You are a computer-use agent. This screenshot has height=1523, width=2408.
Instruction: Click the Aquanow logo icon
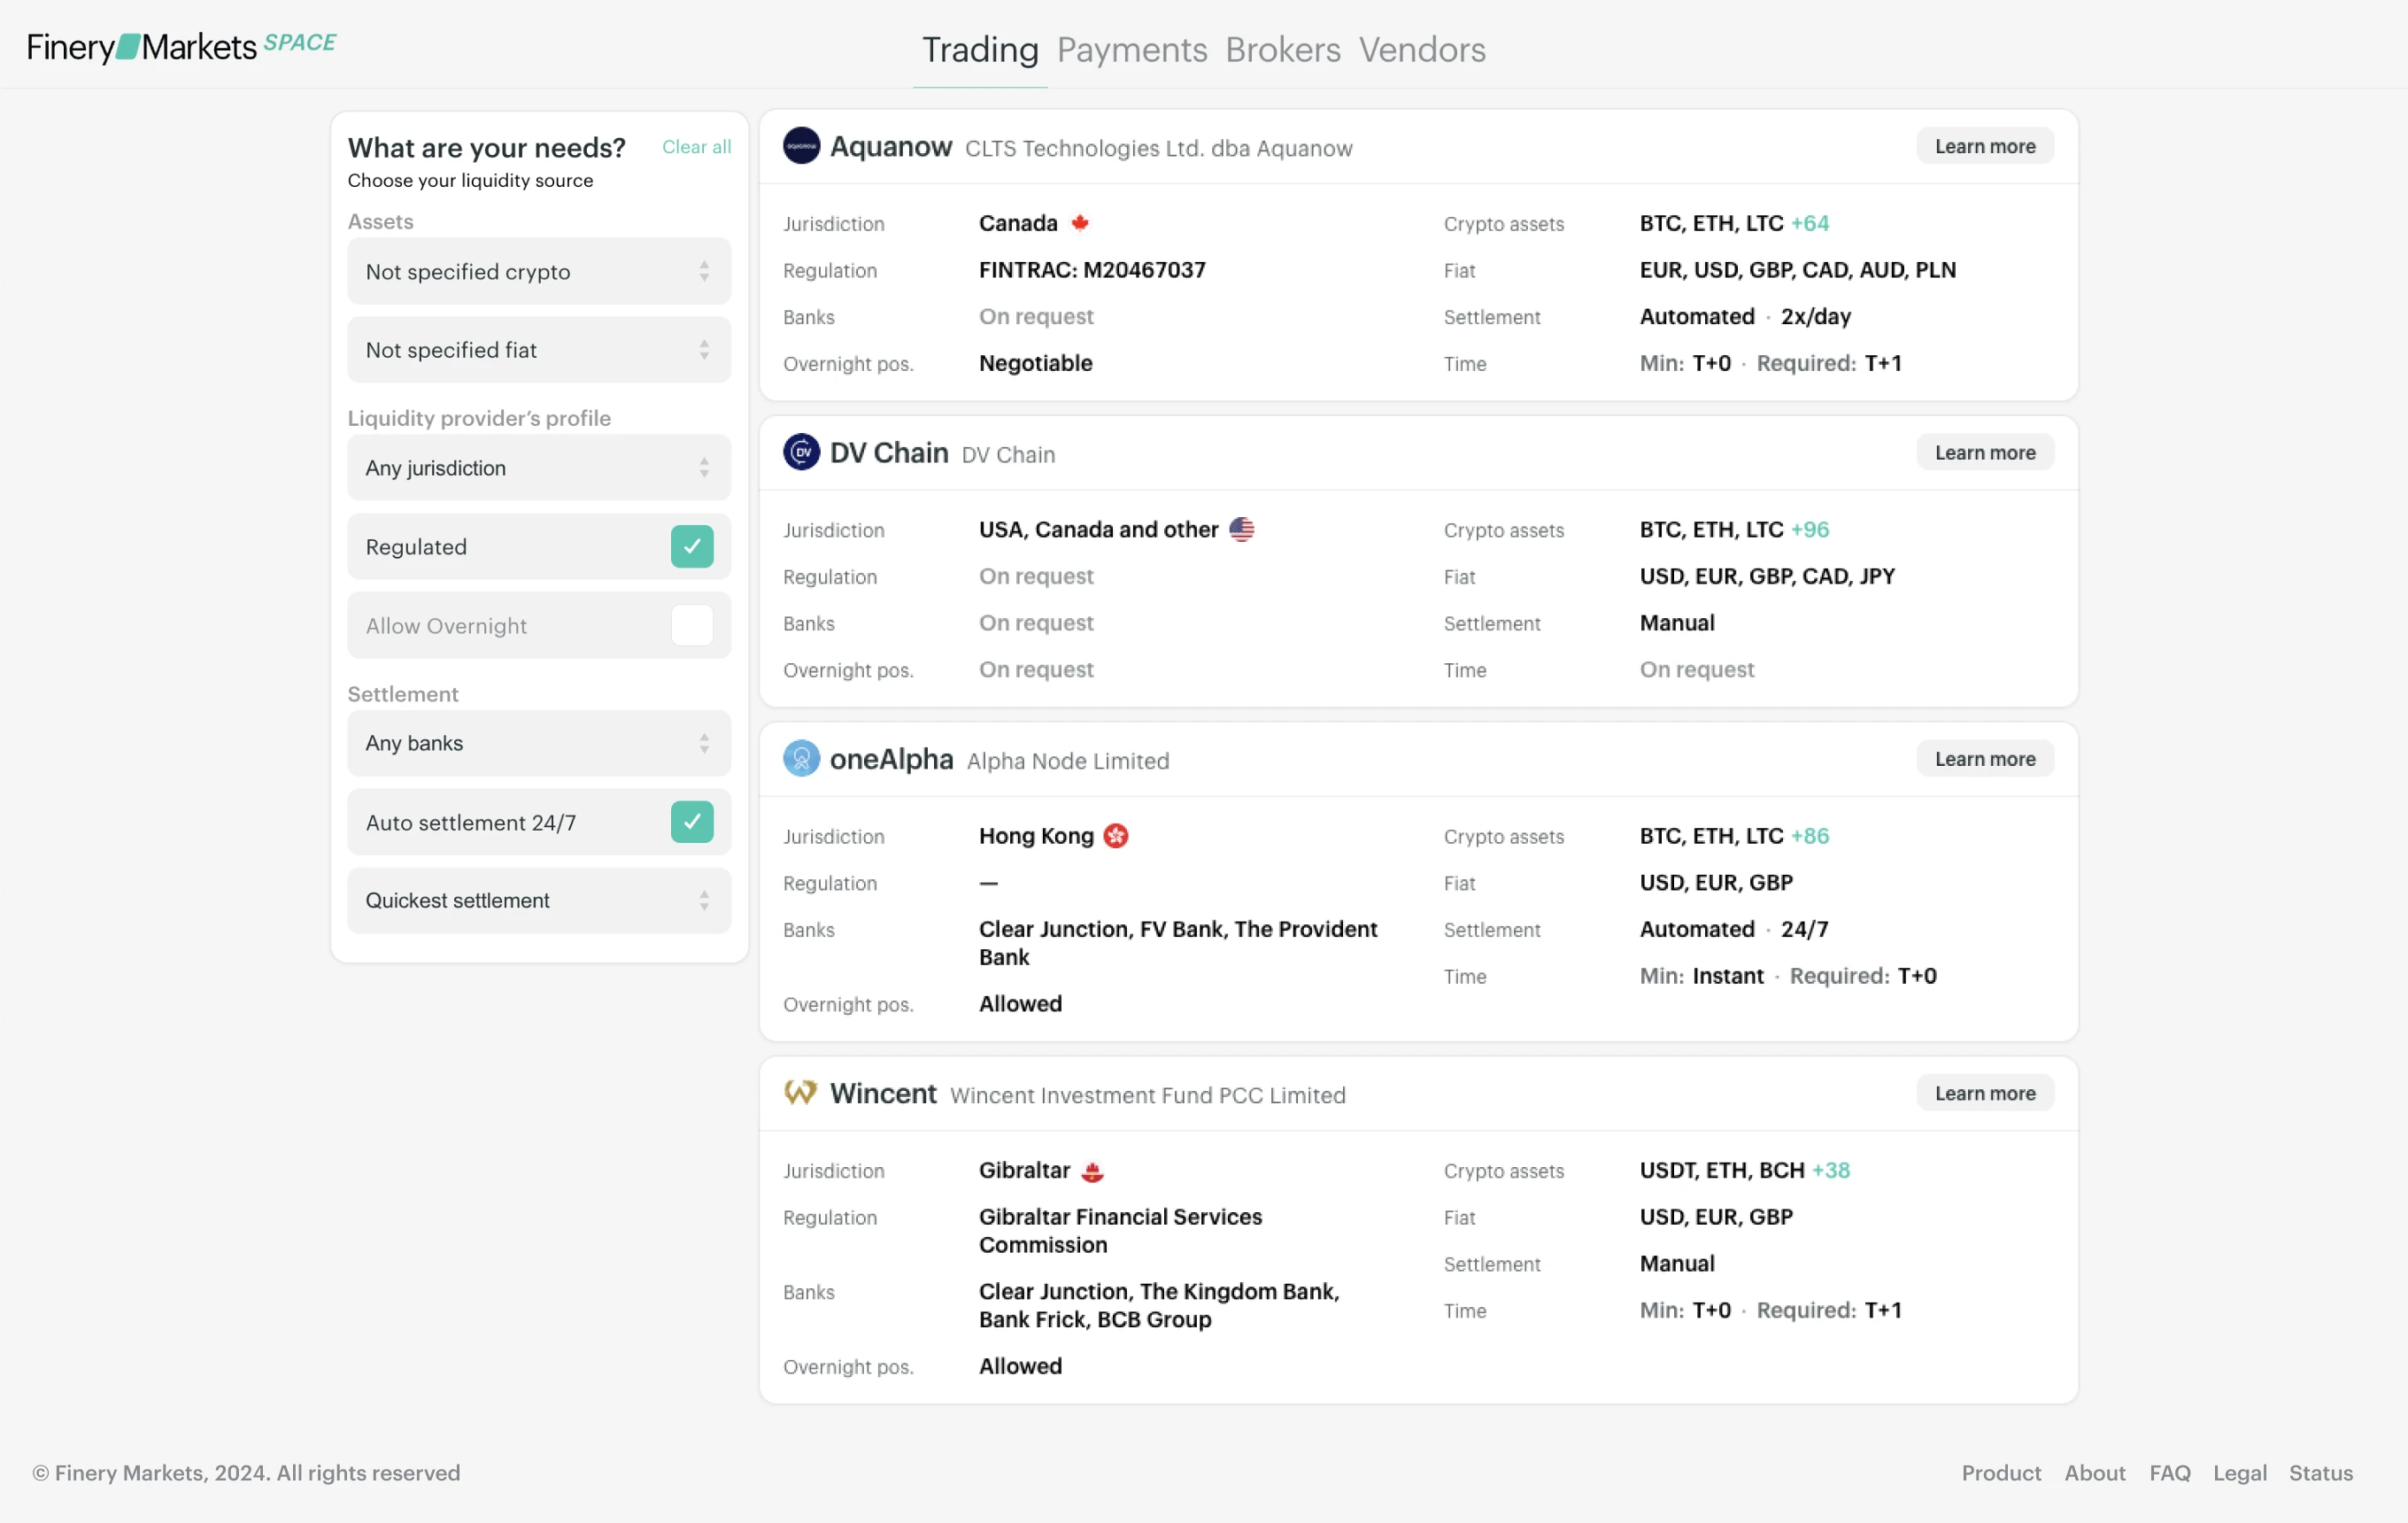(801, 146)
